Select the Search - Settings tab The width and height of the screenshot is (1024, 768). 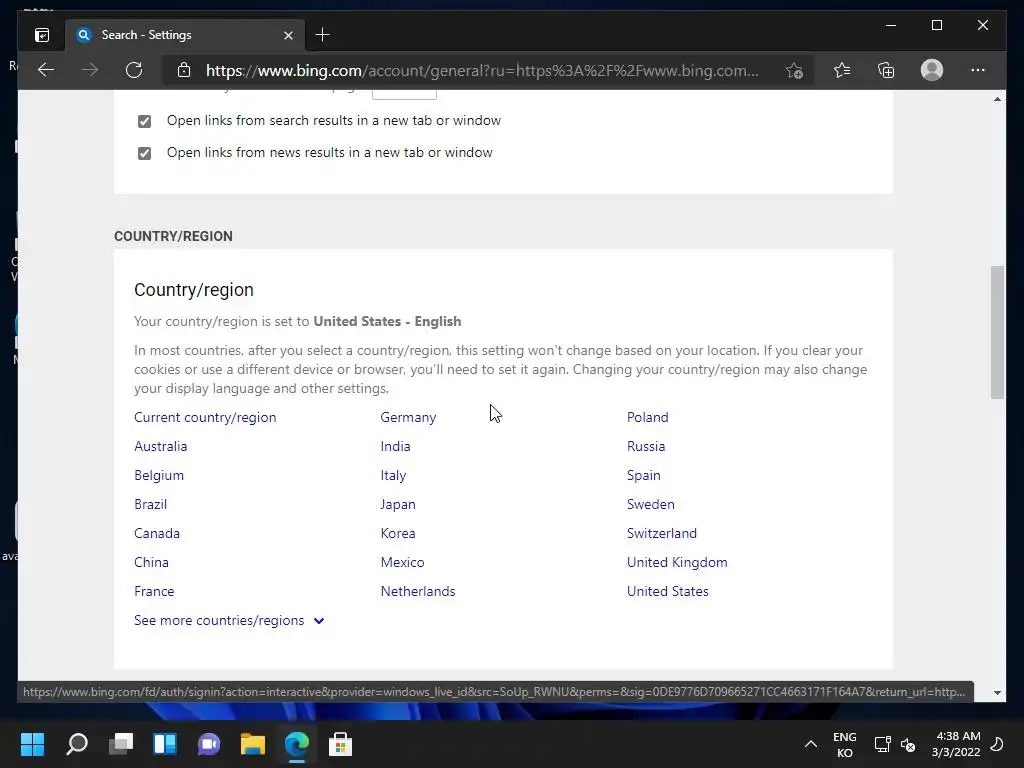pyautogui.click(x=185, y=35)
